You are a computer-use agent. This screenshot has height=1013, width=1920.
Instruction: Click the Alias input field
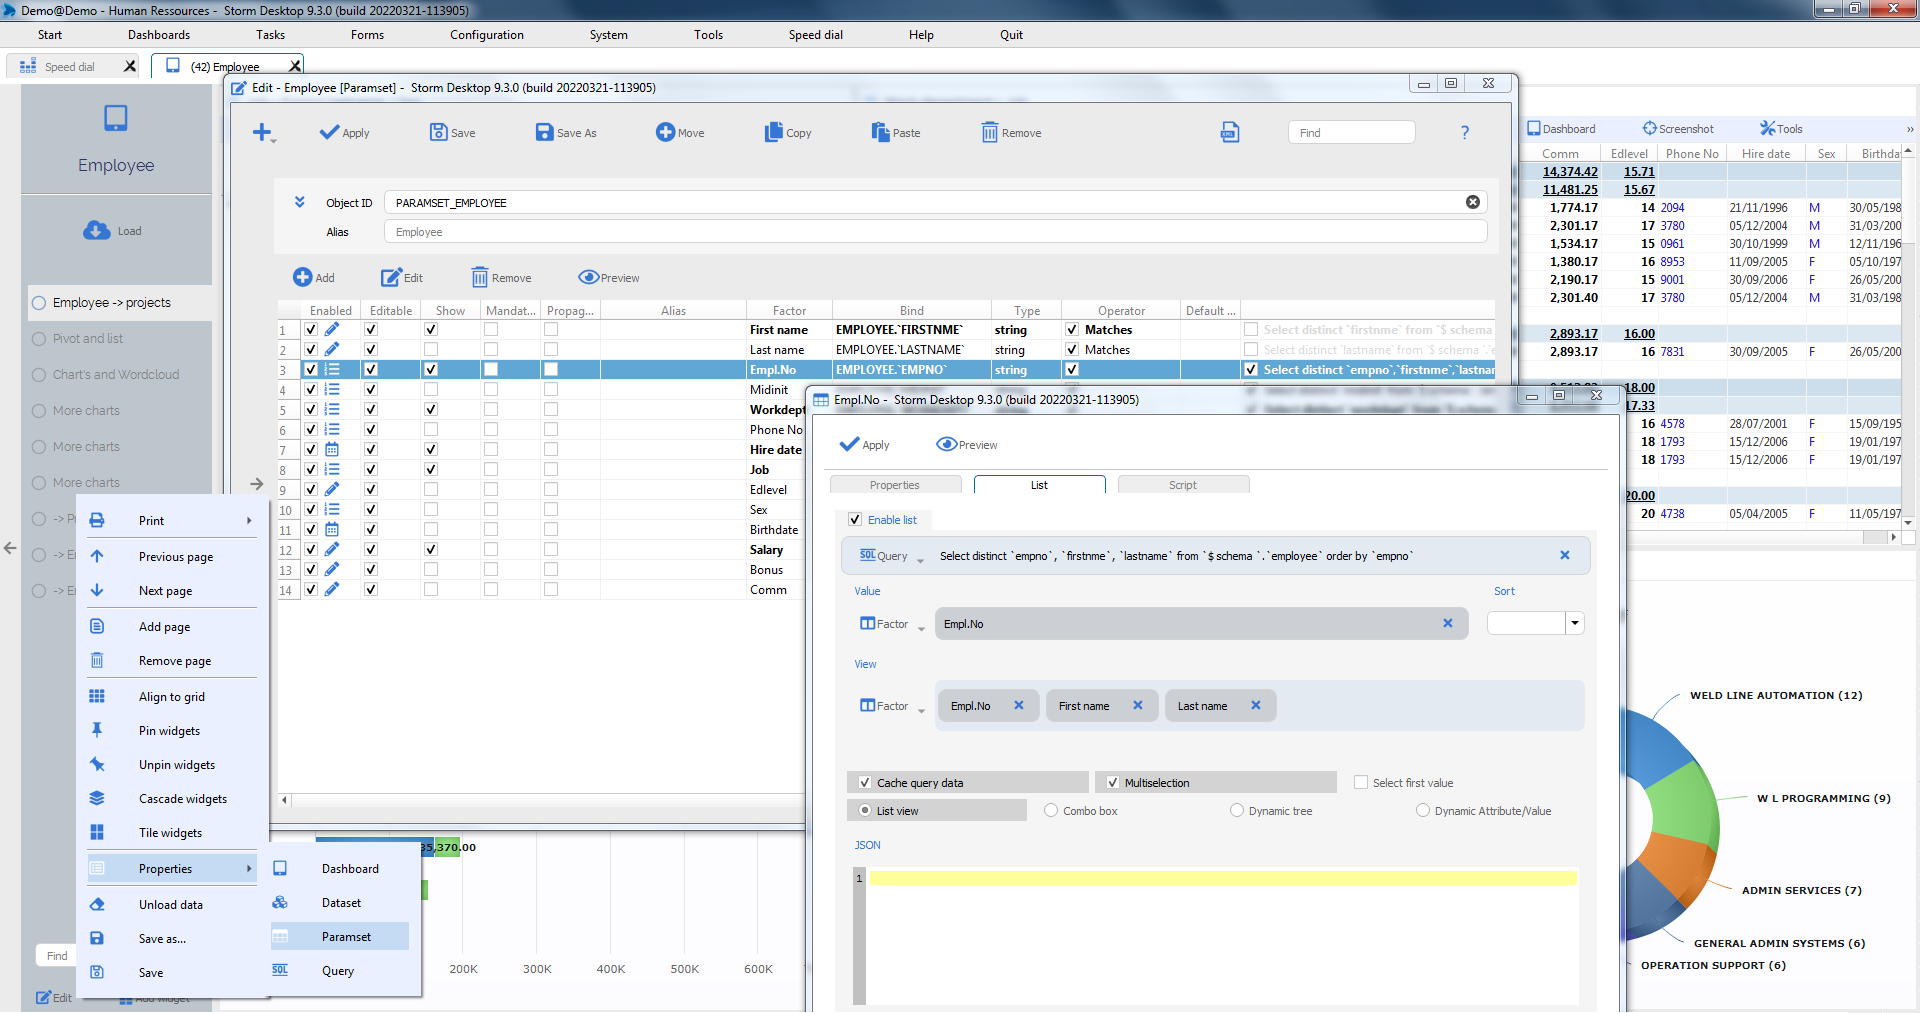935,231
